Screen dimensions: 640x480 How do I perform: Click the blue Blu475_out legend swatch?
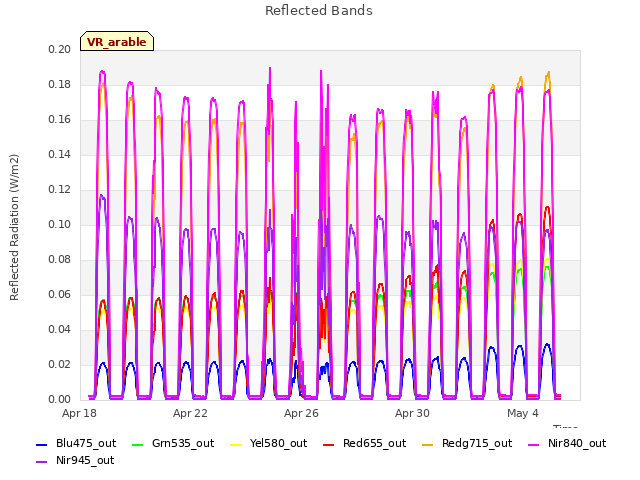coord(42,444)
